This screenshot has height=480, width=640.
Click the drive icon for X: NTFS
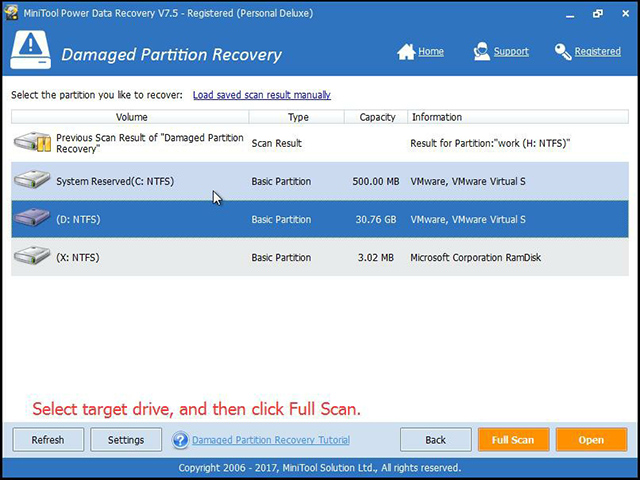tap(32, 256)
